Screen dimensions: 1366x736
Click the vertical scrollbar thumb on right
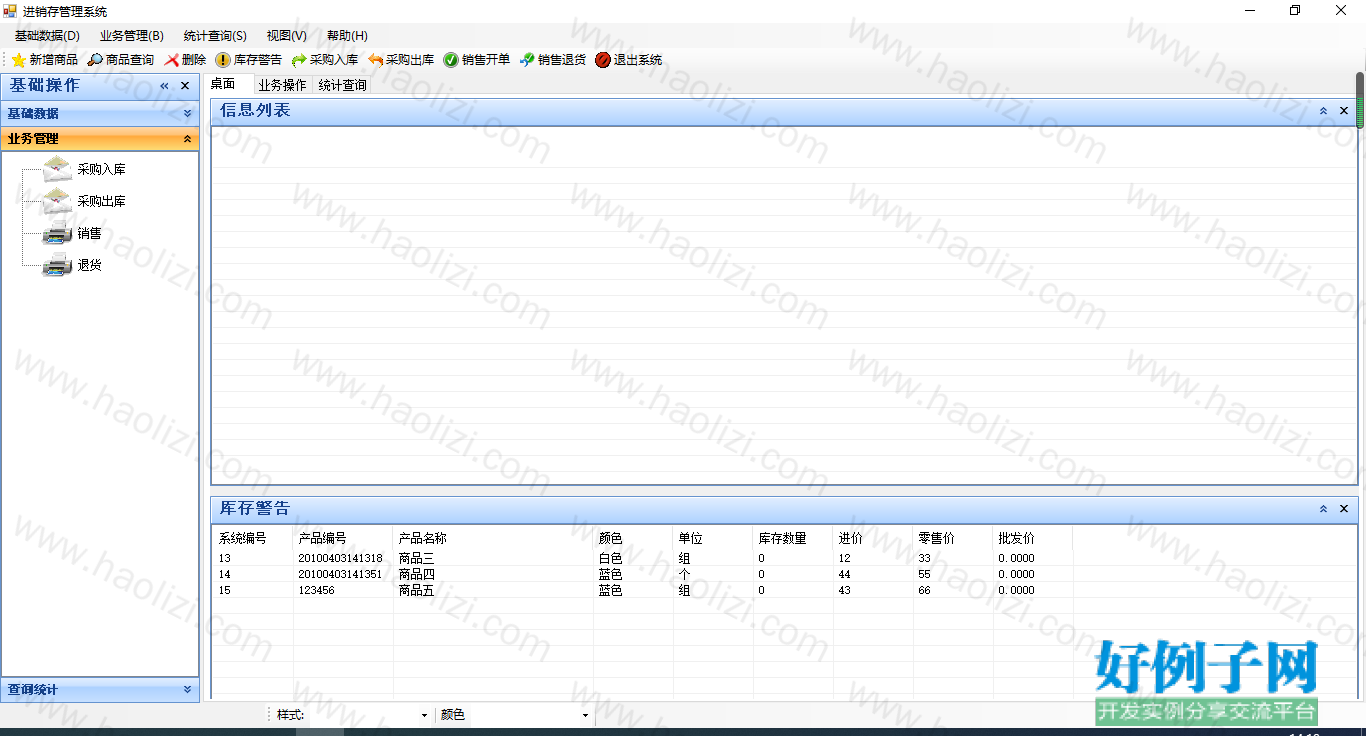(x=1360, y=100)
